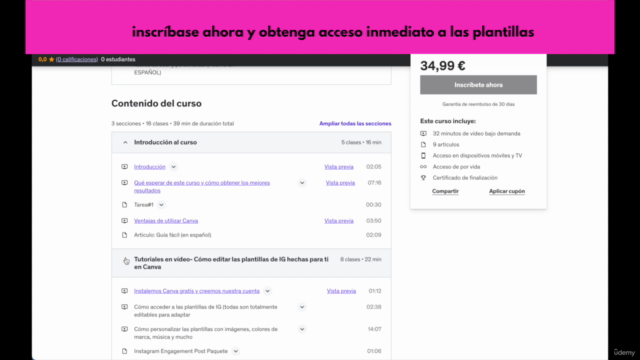The height and width of the screenshot is (360, 640).
Task: Expand the Introducción lecture description chevron
Action: [173, 167]
